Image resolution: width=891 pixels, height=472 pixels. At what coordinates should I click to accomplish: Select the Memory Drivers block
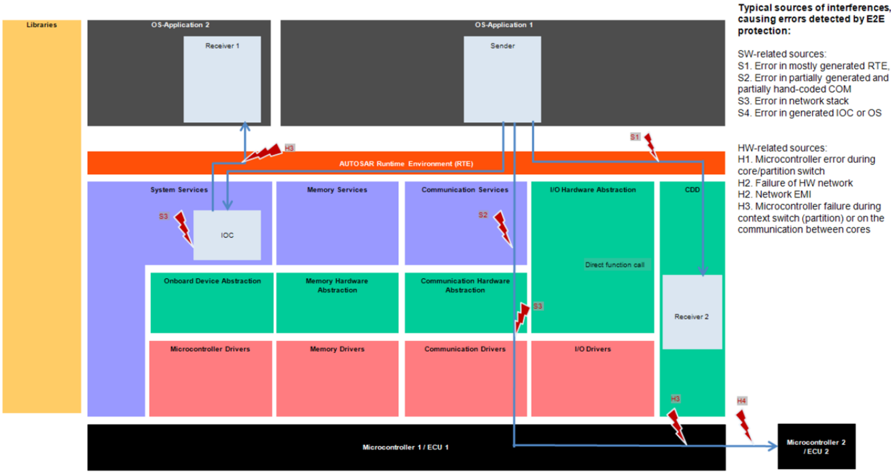coord(337,379)
